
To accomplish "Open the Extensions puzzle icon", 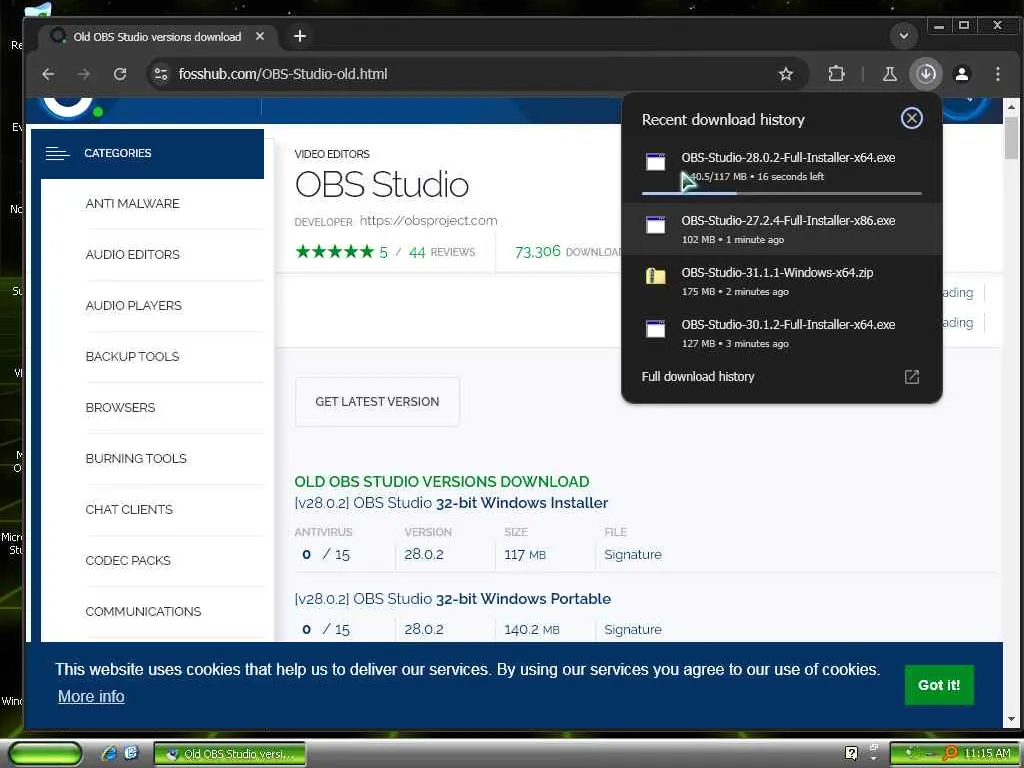I will [x=836, y=74].
